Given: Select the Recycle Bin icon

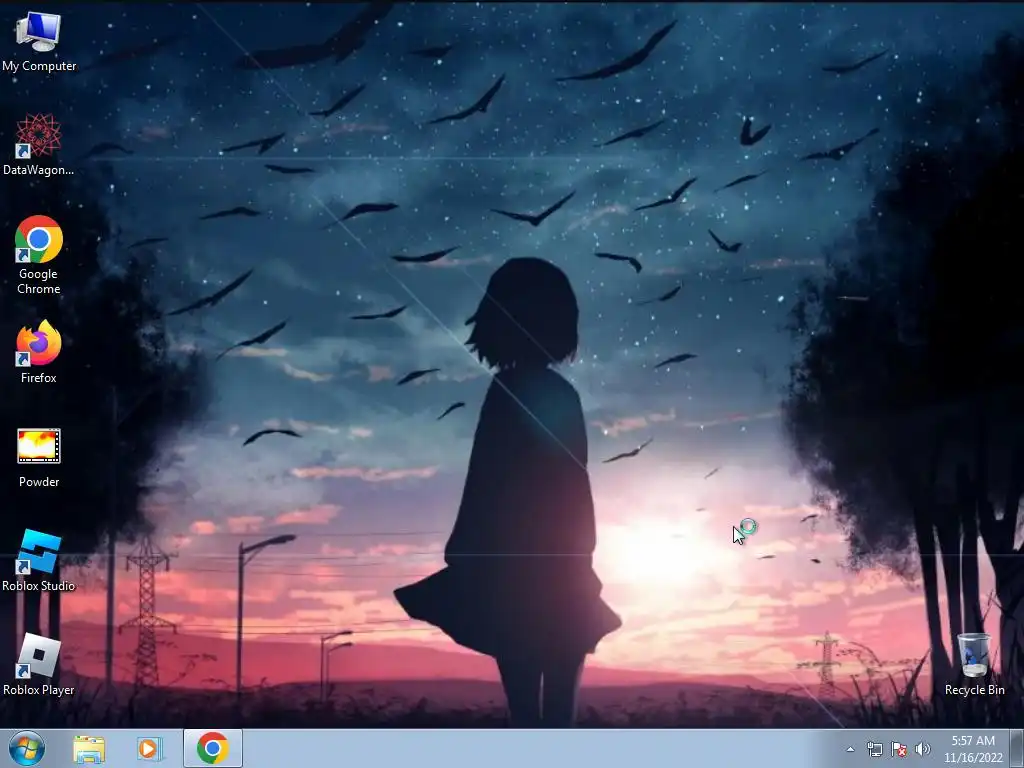Looking at the screenshot, I should tap(974, 664).
